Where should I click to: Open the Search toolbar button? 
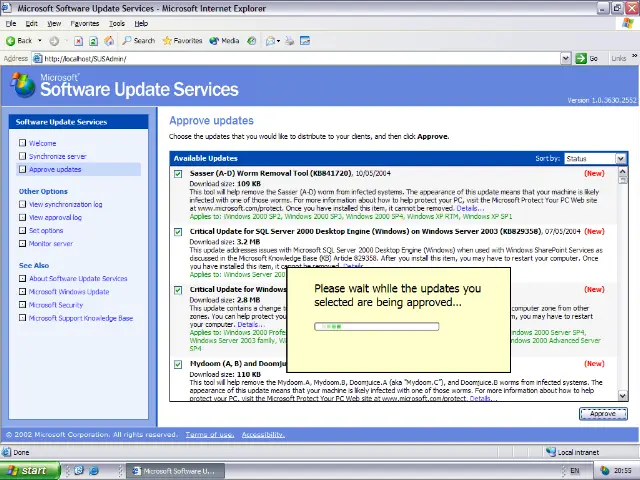coord(139,41)
